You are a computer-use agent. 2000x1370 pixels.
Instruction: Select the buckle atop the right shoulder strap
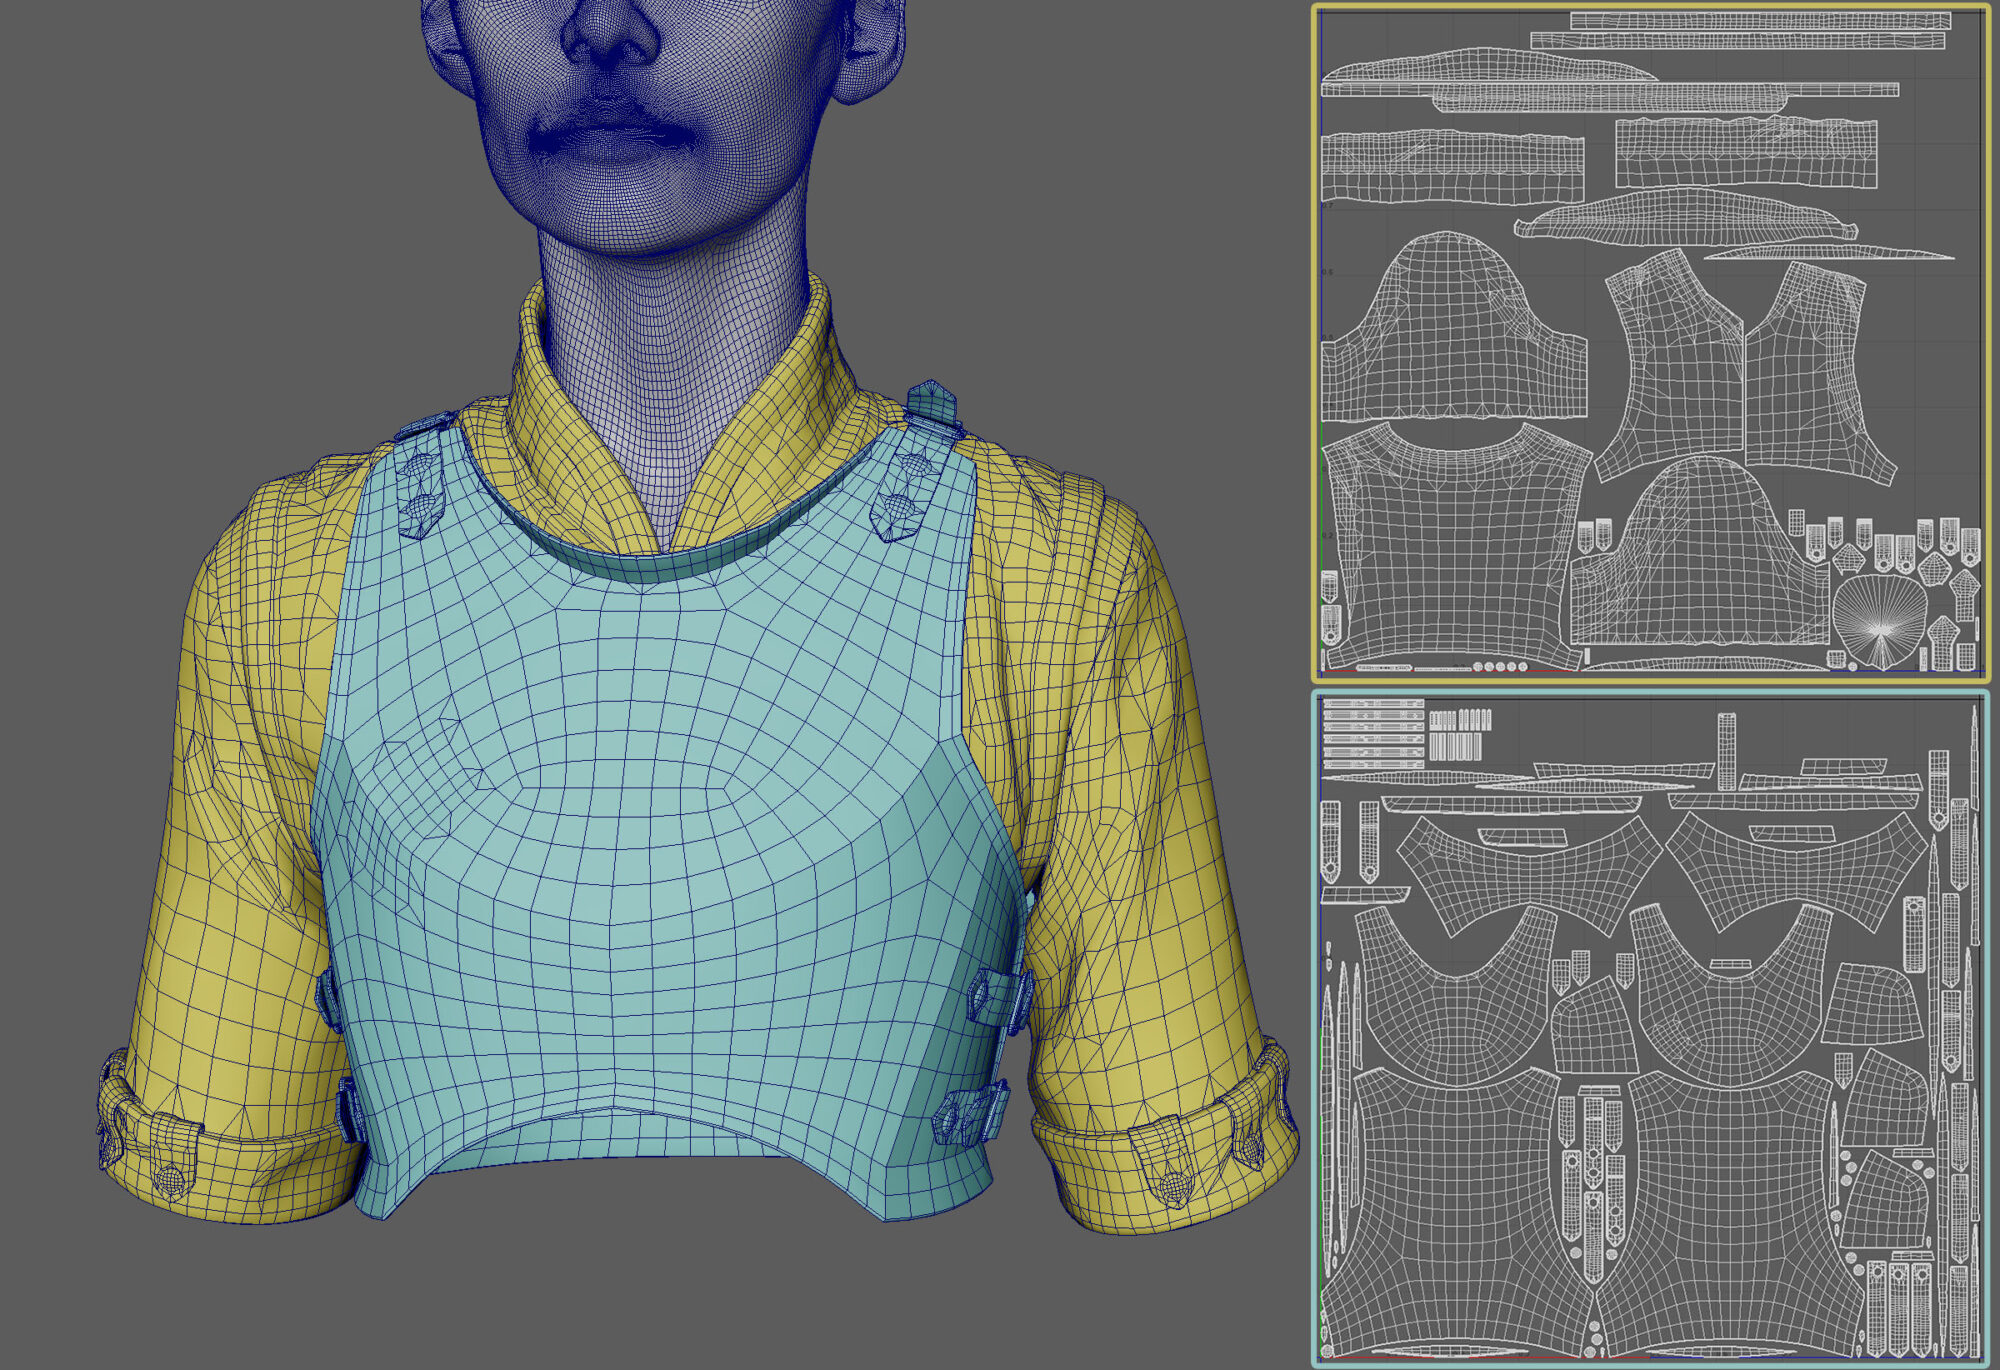933,403
